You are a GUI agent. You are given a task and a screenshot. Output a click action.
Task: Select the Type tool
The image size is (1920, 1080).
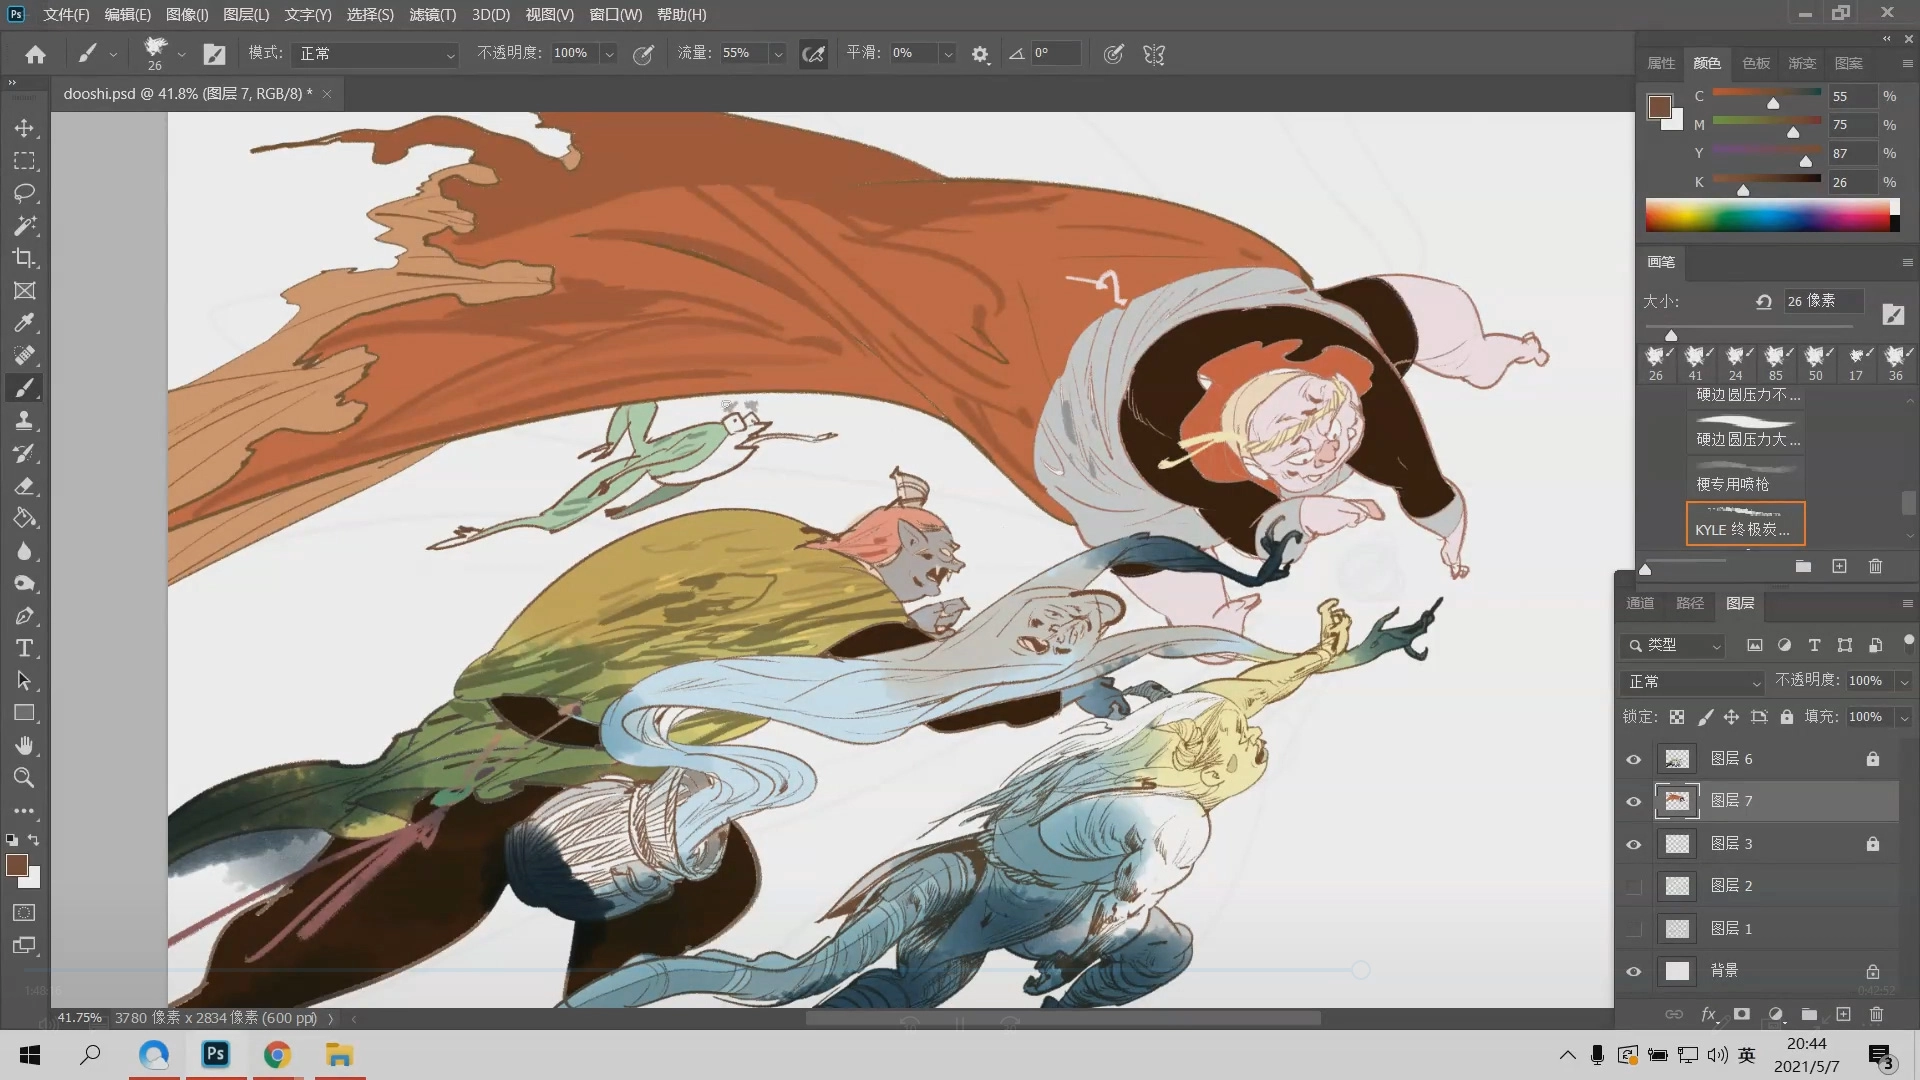click(x=25, y=648)
